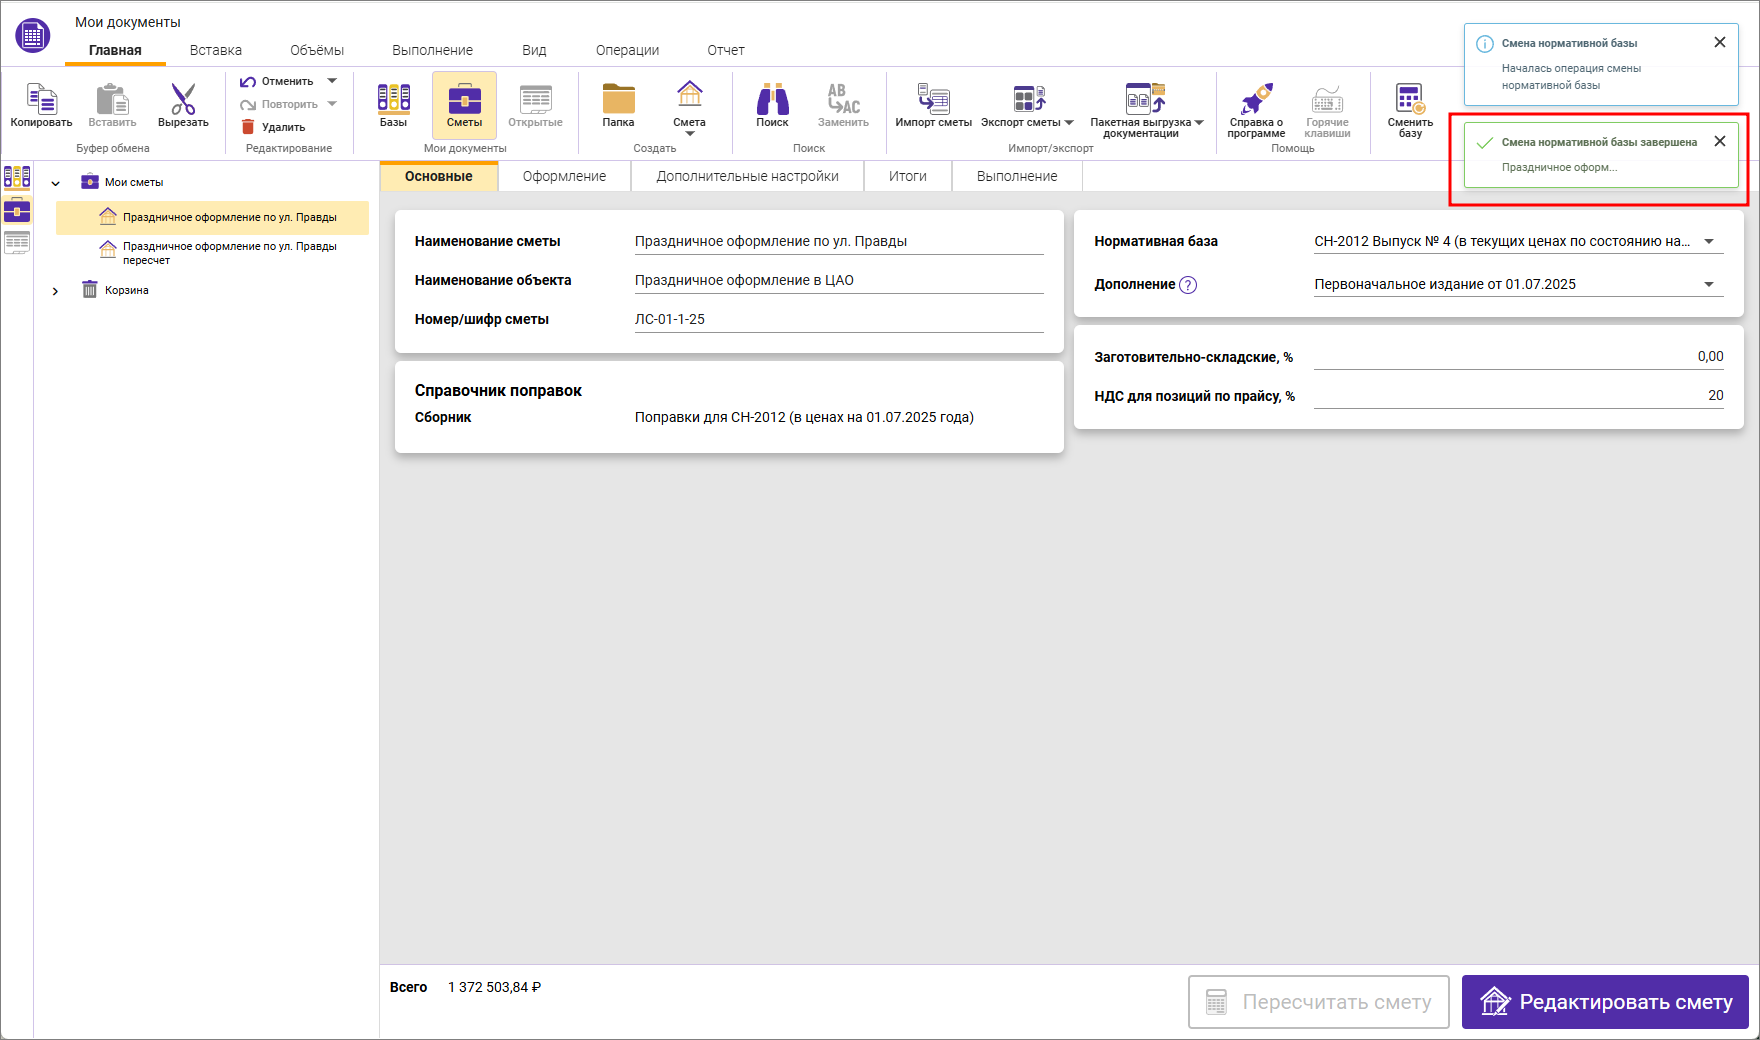Click the Номер/шифр сметы input field
Image resolution: width=1760 pixels, height=1040 pixels.
pyautogui.click(x=838, y=320)
